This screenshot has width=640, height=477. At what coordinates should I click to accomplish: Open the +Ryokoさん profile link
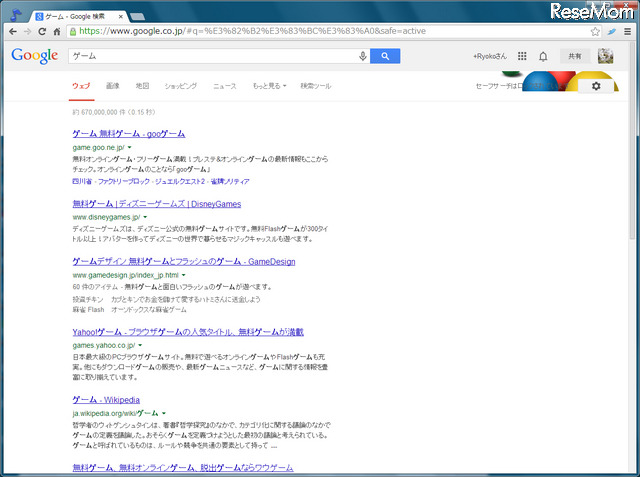(x=490, y=56)
